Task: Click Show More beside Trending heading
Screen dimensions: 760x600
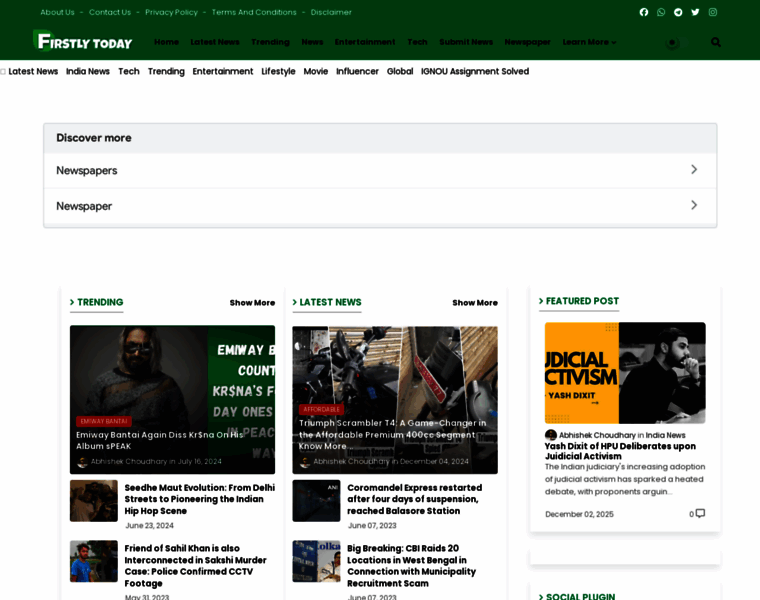Action: point(252,303)
